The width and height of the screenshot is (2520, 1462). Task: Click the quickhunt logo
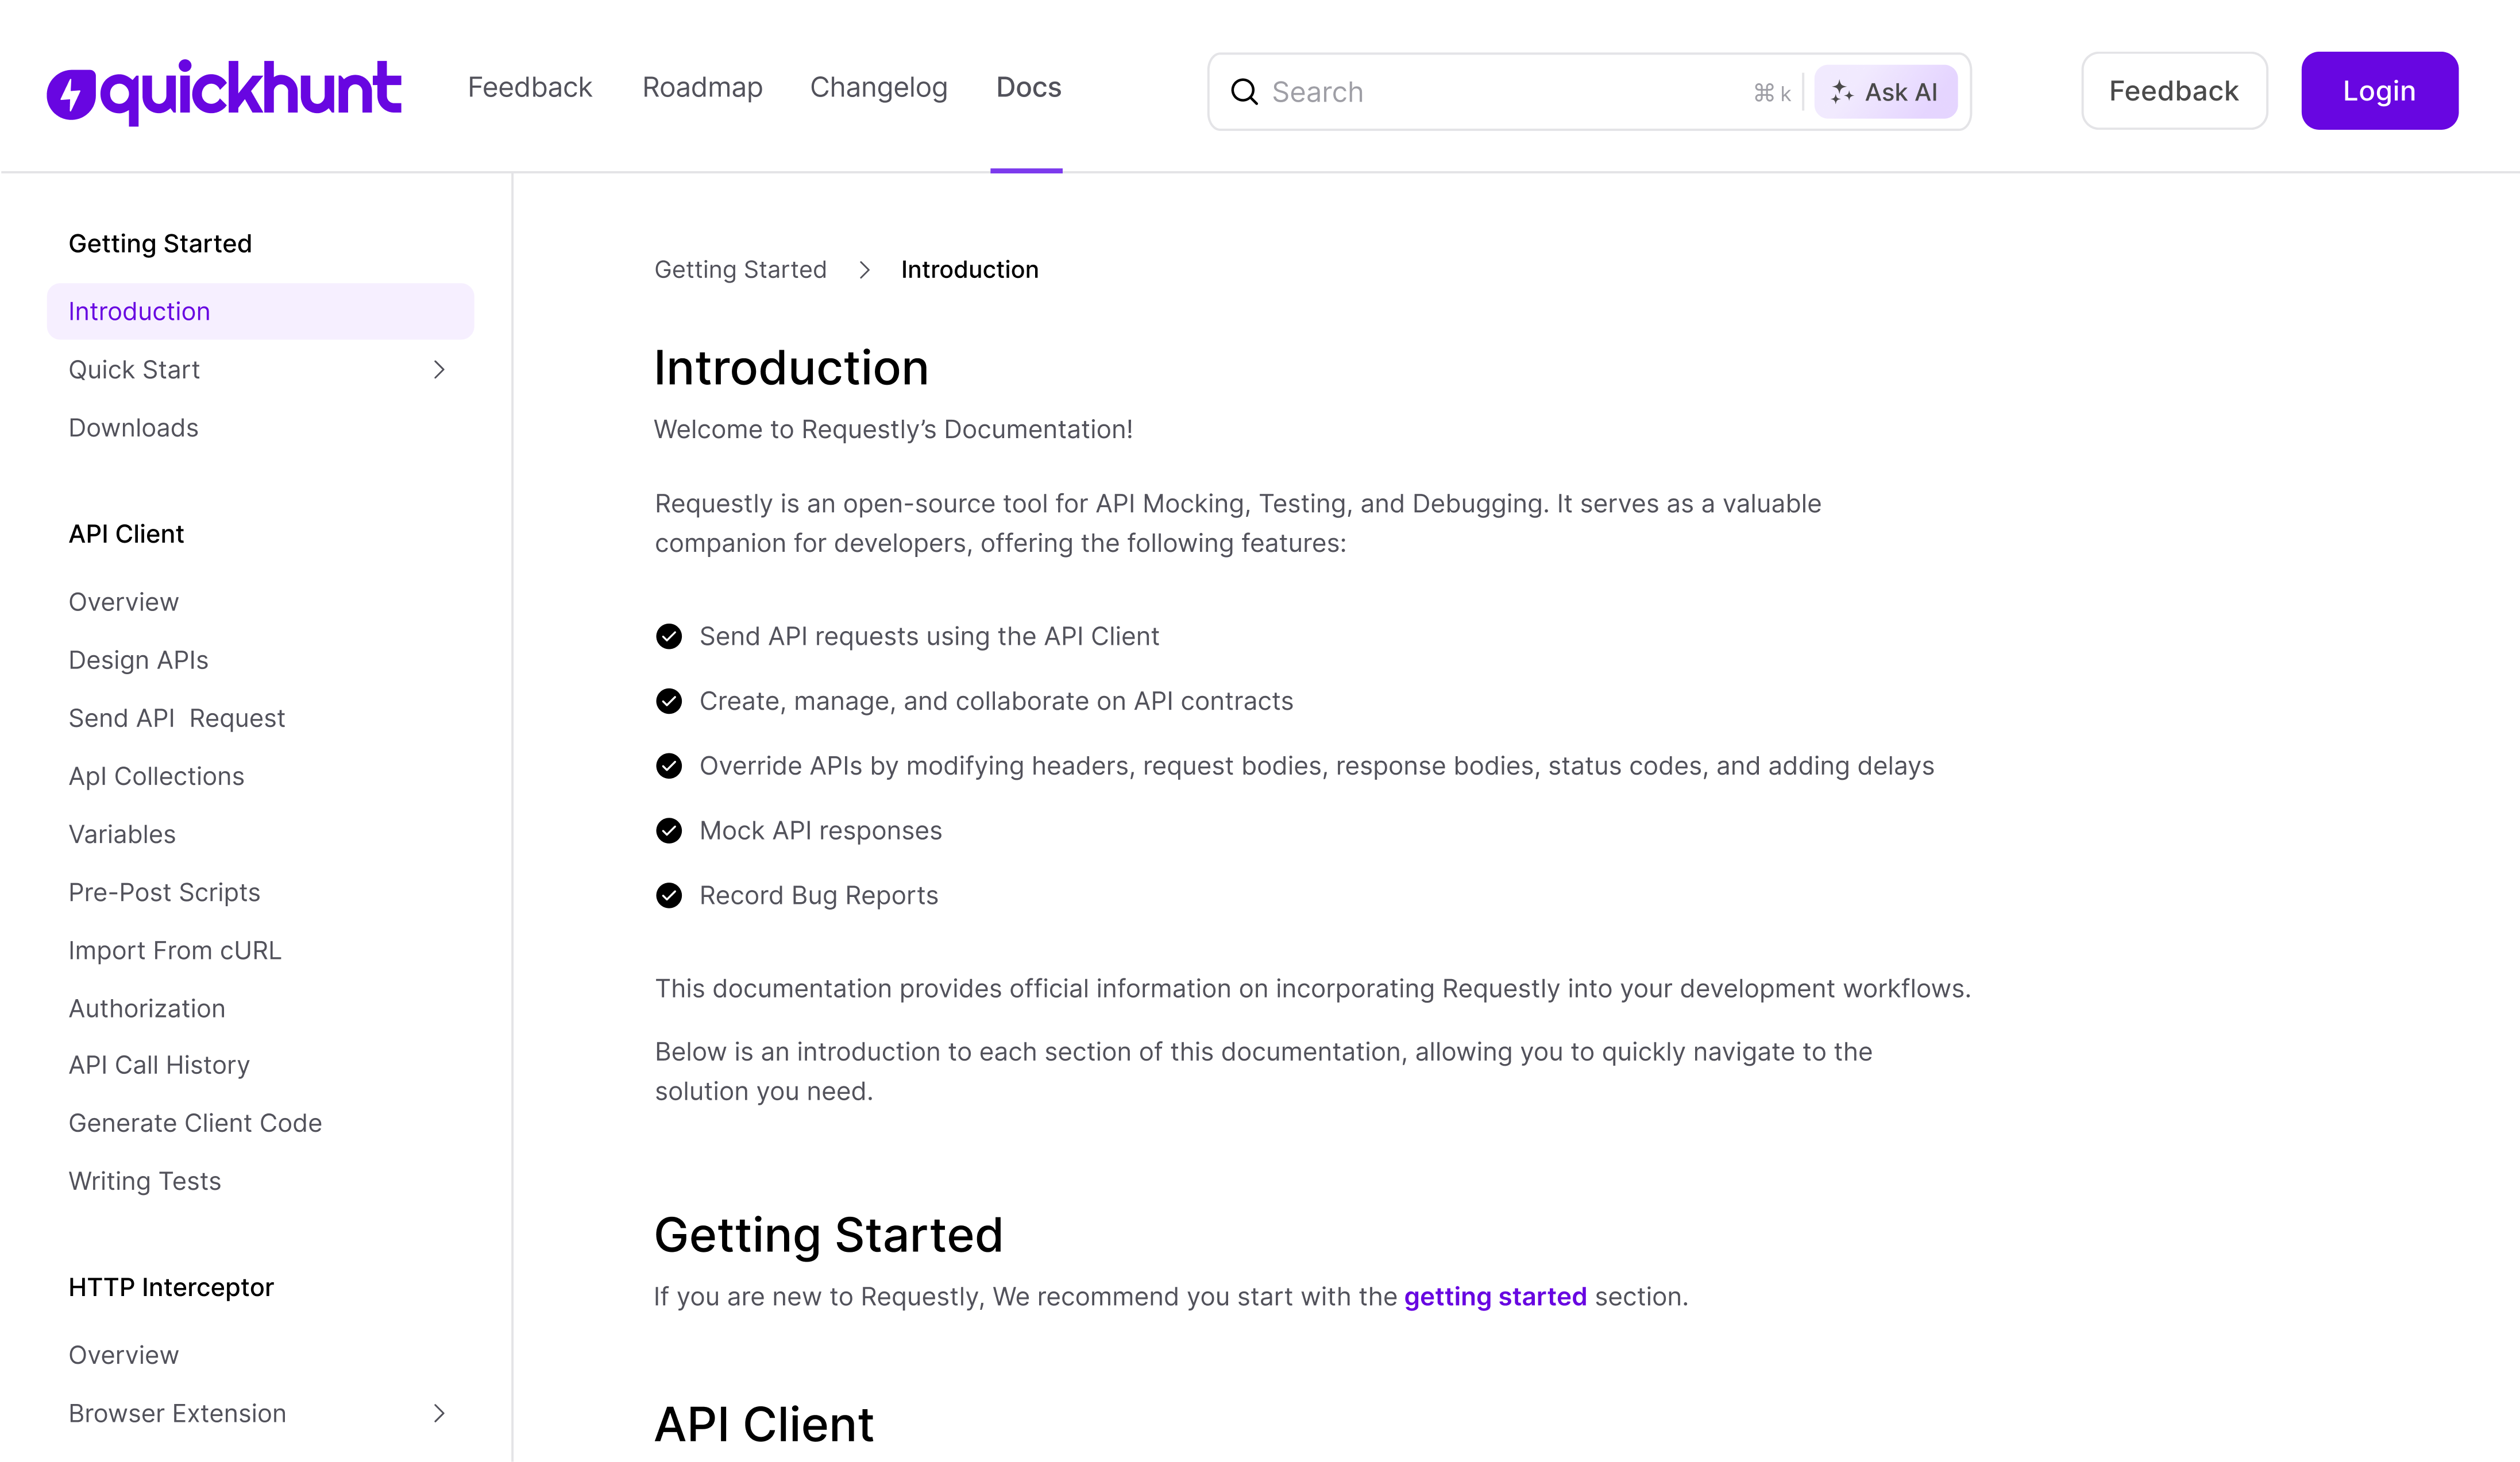click(224, 91)
